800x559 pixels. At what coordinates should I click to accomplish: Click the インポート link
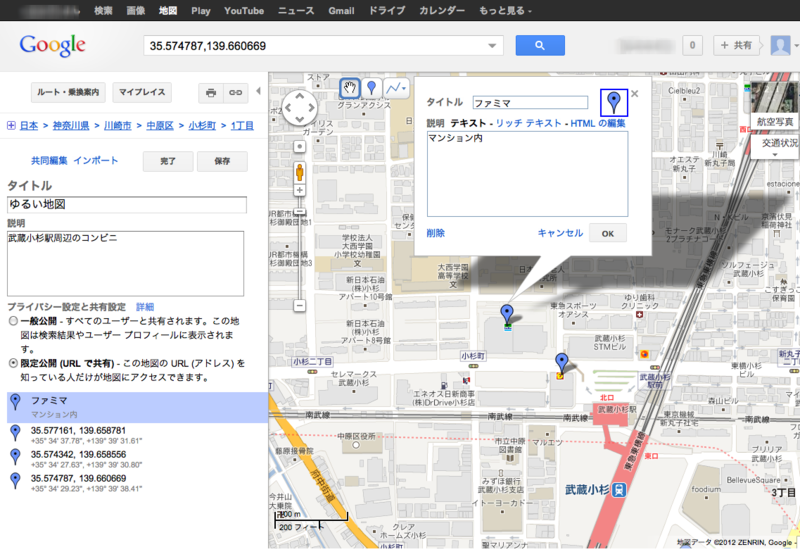tap(96, 161)
